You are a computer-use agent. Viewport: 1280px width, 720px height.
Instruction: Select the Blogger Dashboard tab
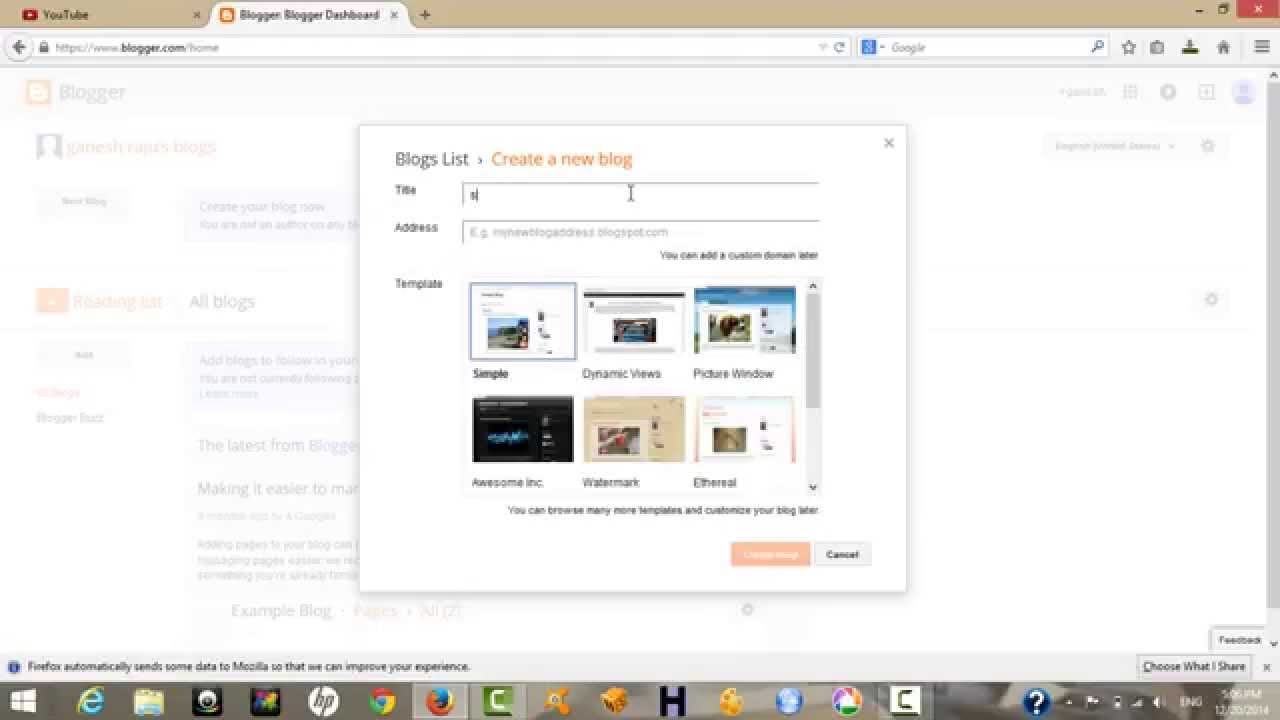[x=310, y=15]
